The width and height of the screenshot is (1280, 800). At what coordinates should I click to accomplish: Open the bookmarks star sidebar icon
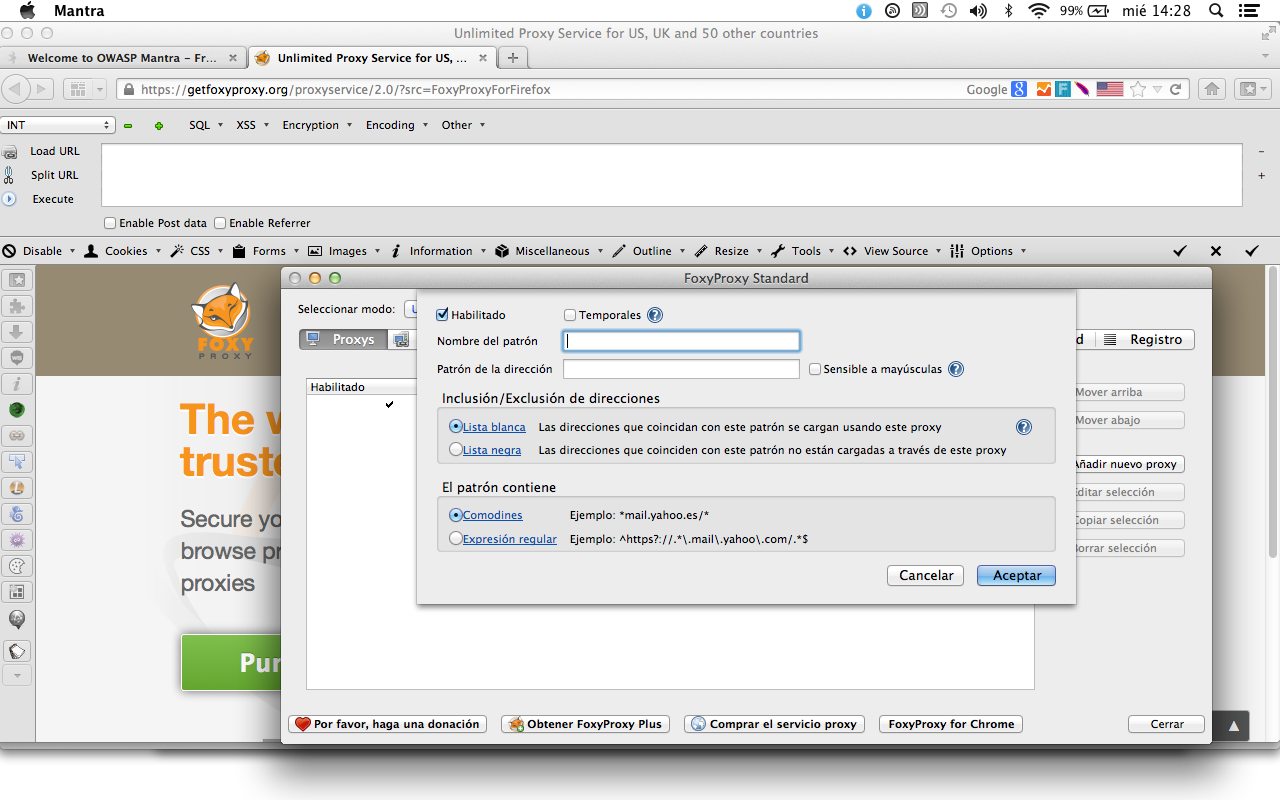point(17,280)
